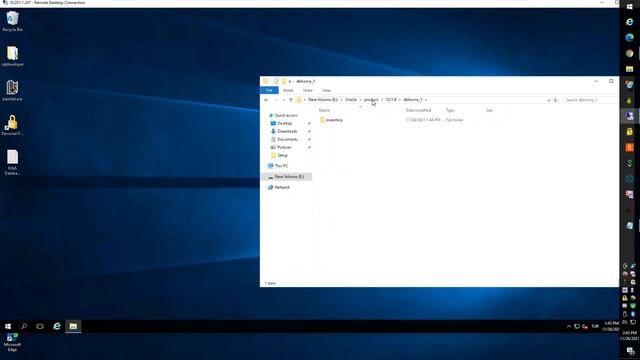Open the File tab in Explorer
The image size is (640, 360).
pyautogui.click(x=269, y=90)
